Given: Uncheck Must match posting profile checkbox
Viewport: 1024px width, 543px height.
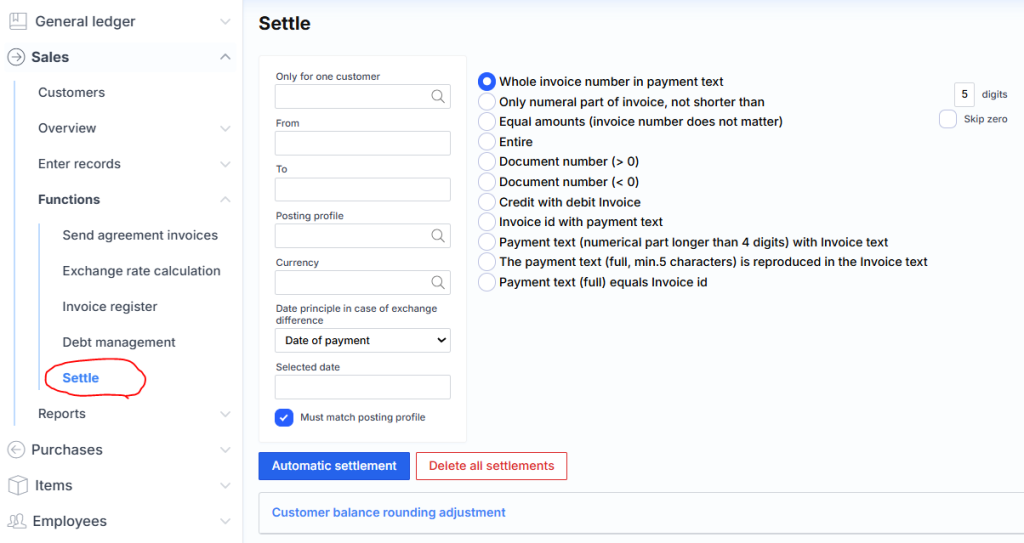Looking at the screenshot, I should click(x=284, y=417).
